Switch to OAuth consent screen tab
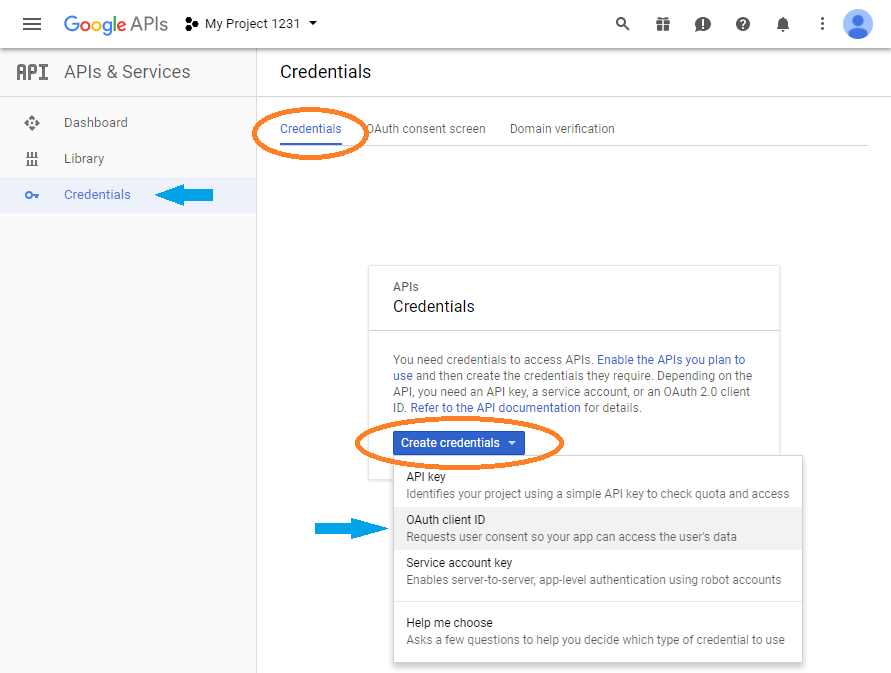This screenshot has height=673, width=891. [426, 129]
